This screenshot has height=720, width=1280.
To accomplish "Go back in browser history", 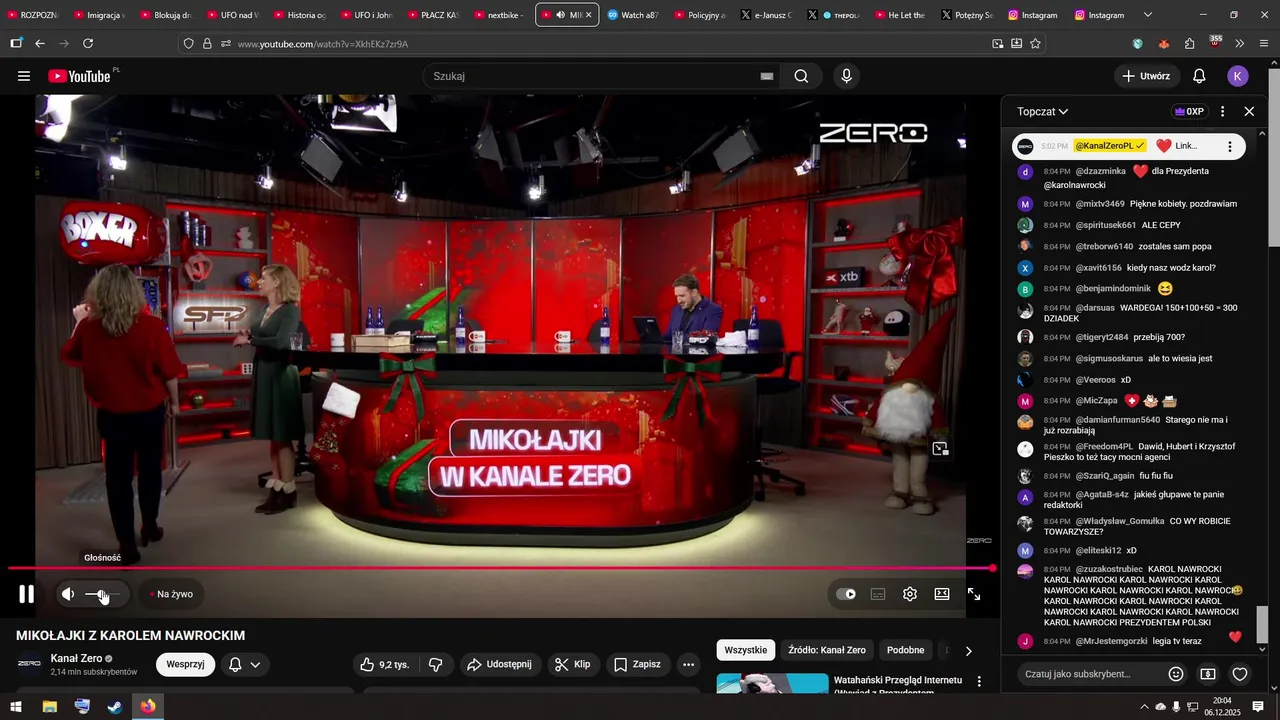I will coord(40,44).
